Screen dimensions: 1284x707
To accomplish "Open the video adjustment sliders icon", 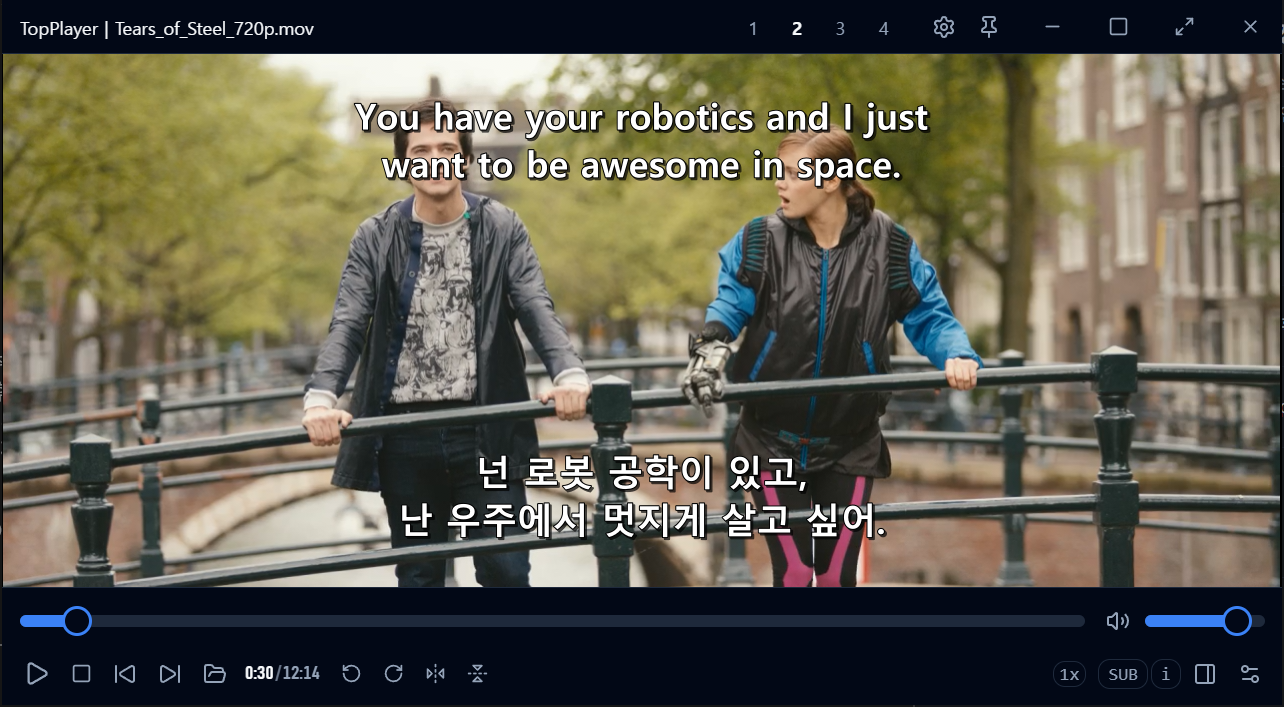I will tap(1250, 675).
